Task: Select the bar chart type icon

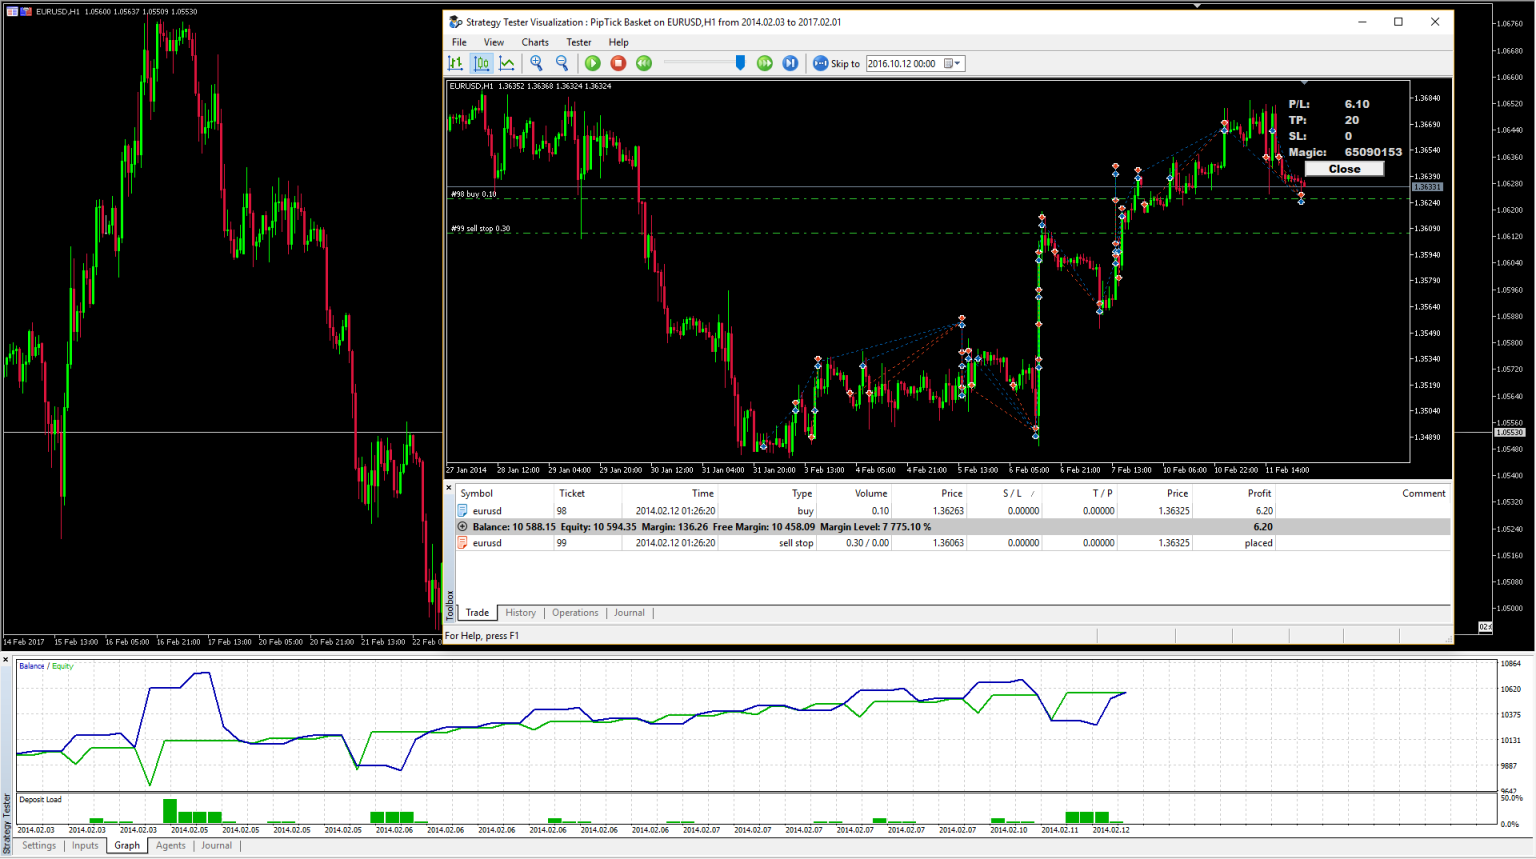Action: tap(456, 63)
